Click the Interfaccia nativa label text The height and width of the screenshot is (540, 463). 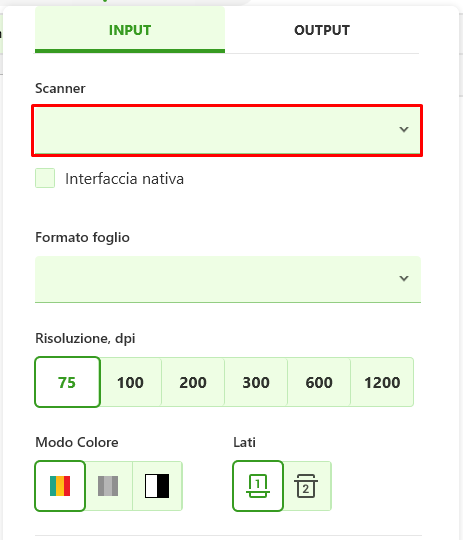tap(124, 179)
